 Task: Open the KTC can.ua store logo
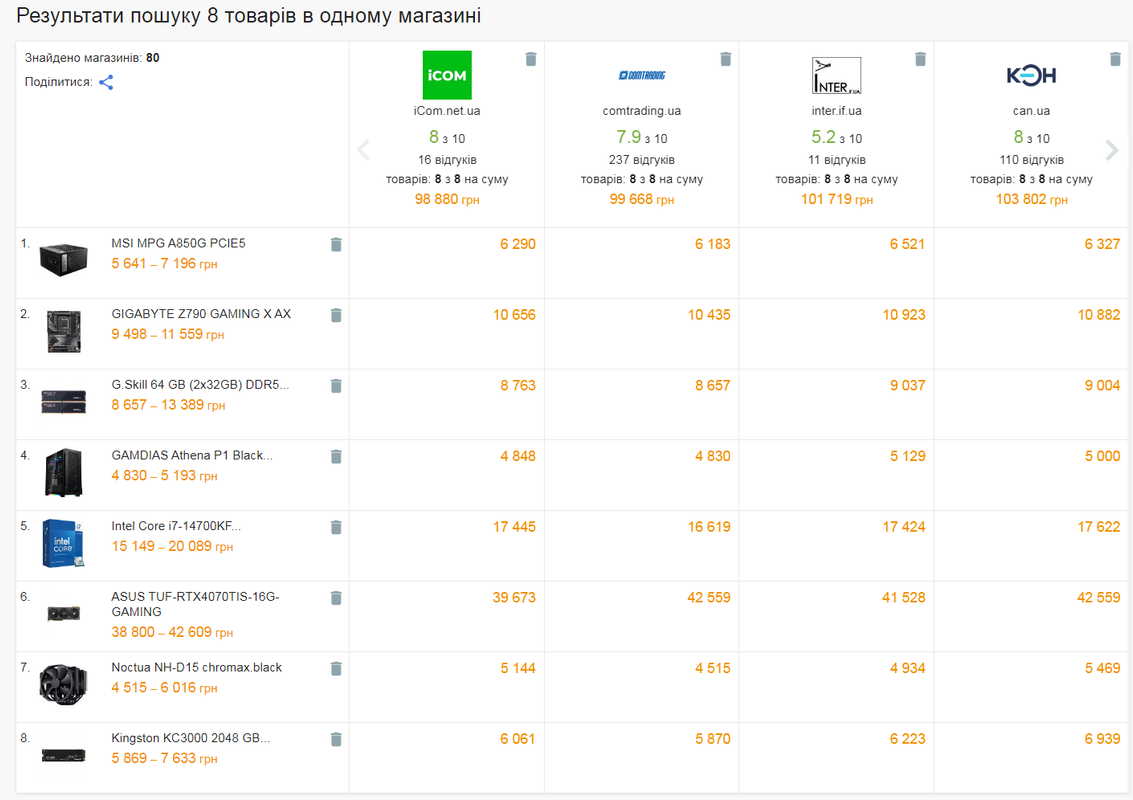1032,75
